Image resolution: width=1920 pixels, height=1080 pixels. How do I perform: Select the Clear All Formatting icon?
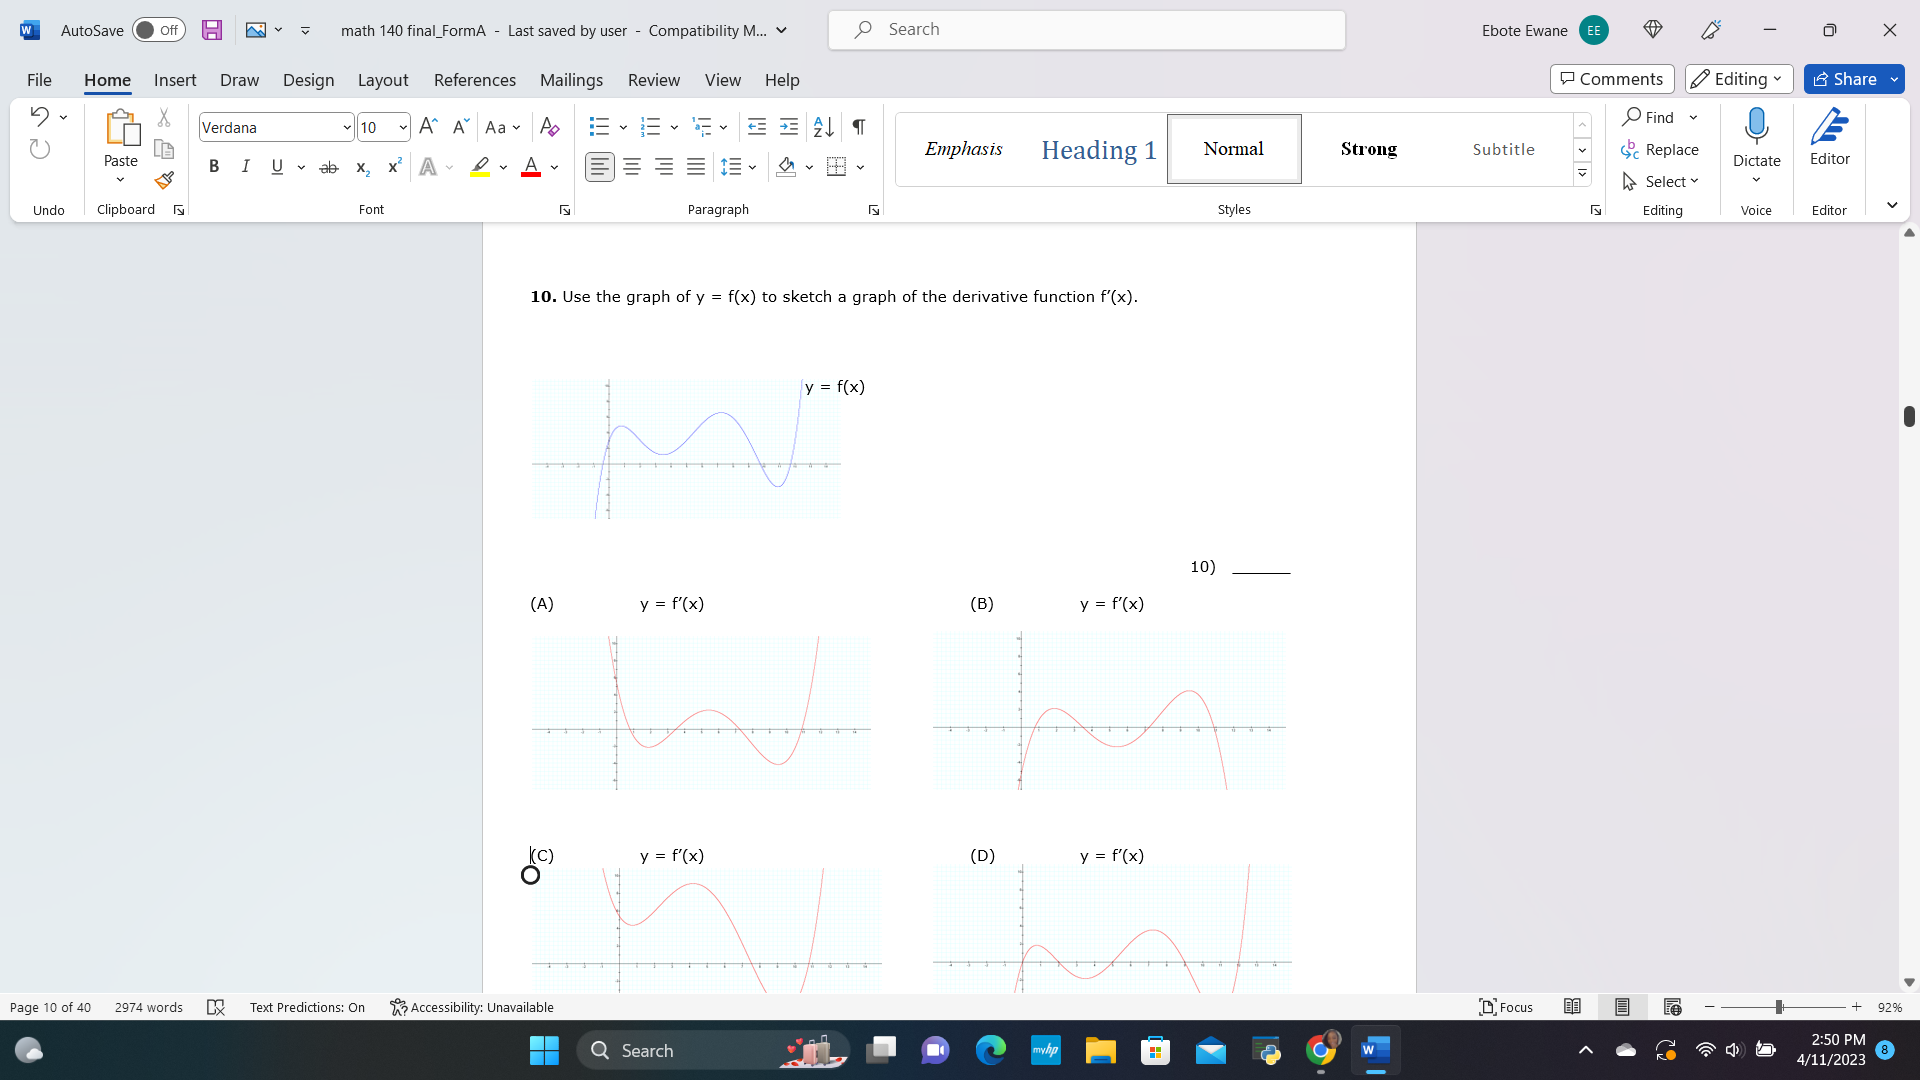(x=549, y=127)
